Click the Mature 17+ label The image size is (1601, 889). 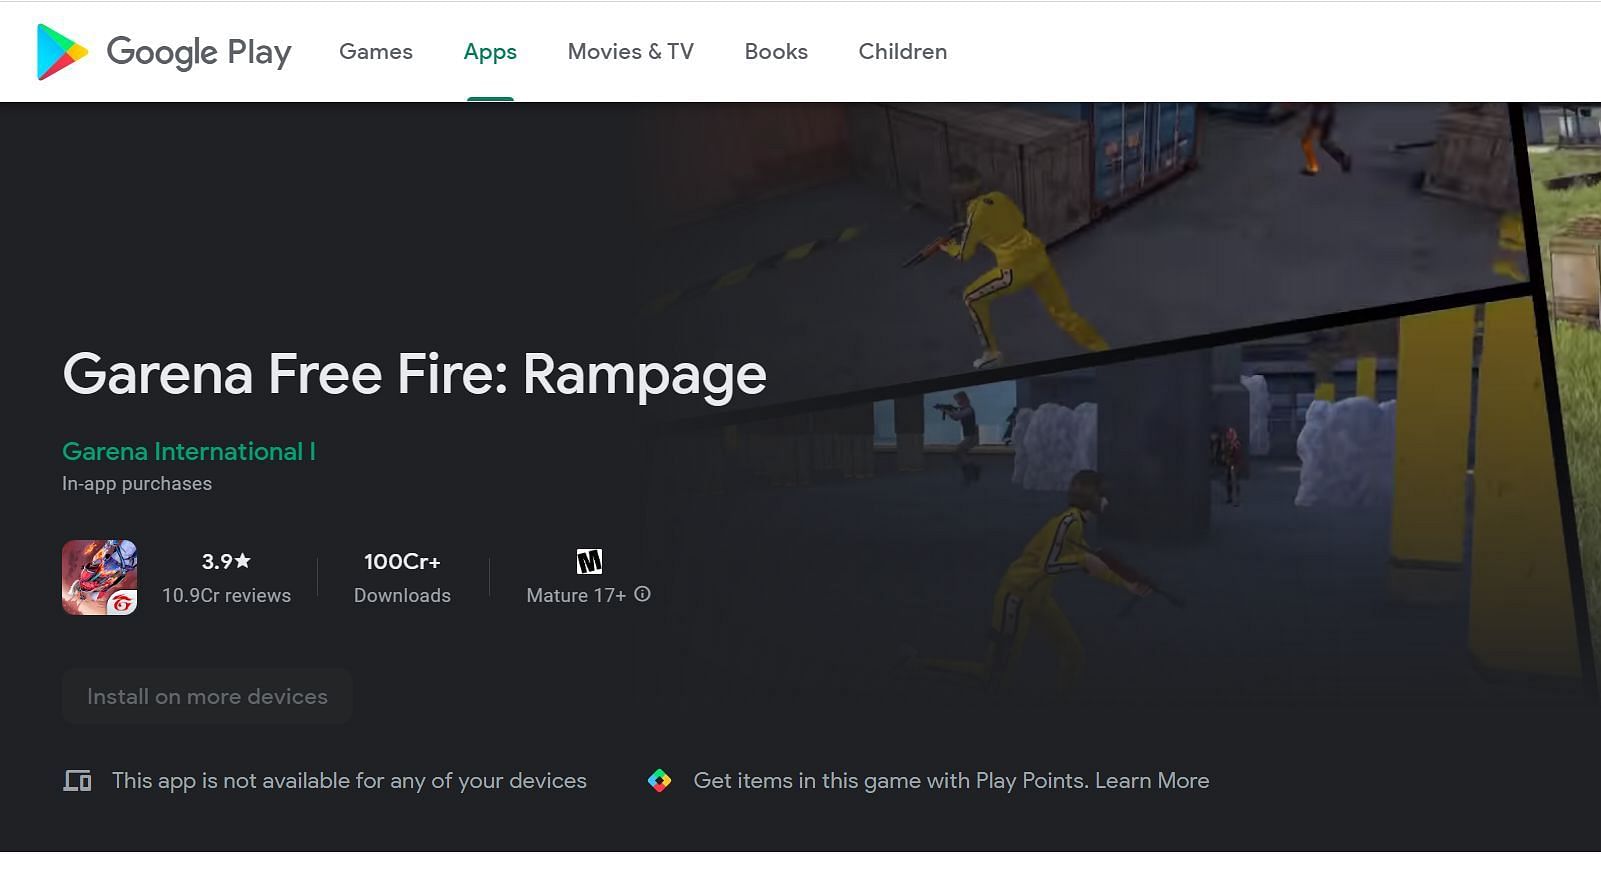coord(576,595)
